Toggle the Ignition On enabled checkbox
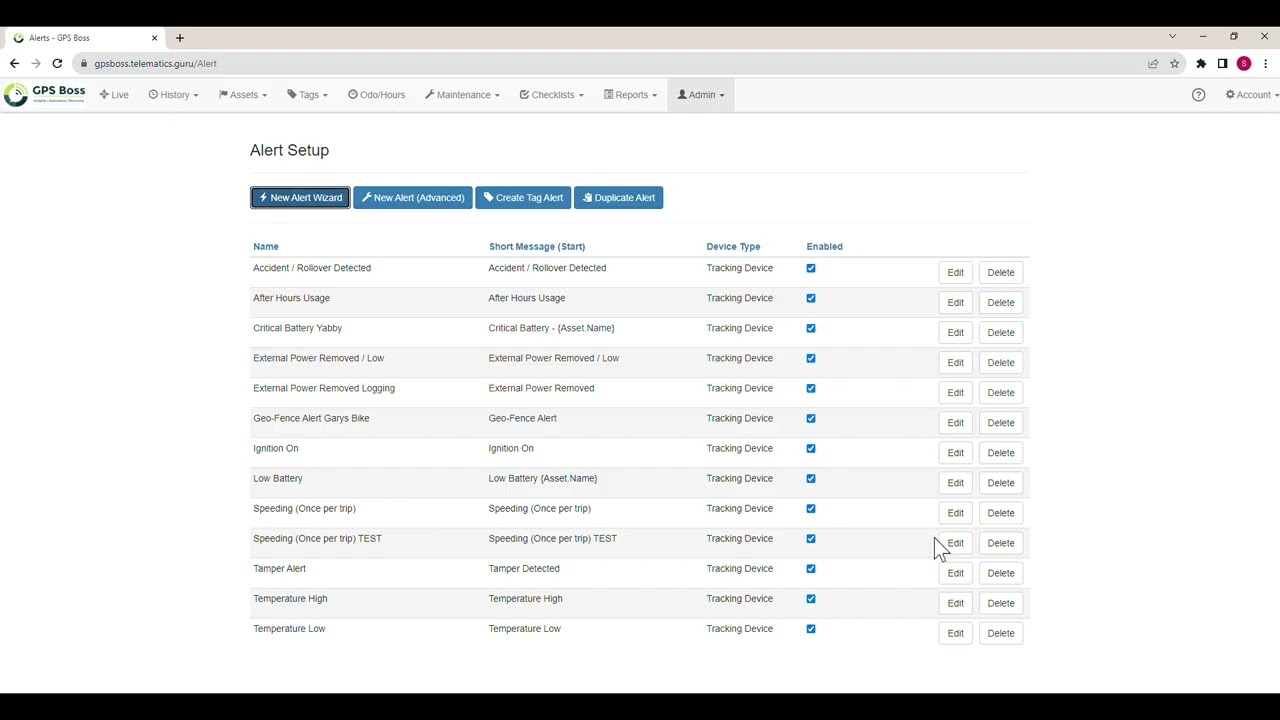 coord(811,448)
